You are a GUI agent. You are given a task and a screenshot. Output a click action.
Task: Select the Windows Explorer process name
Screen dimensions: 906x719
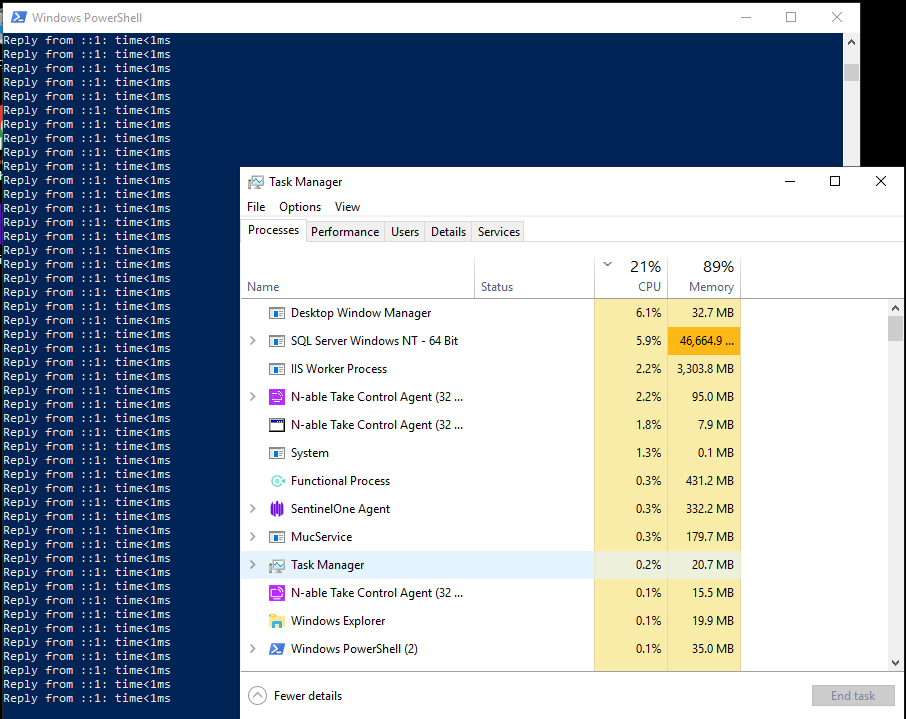(x=338, y=621)
